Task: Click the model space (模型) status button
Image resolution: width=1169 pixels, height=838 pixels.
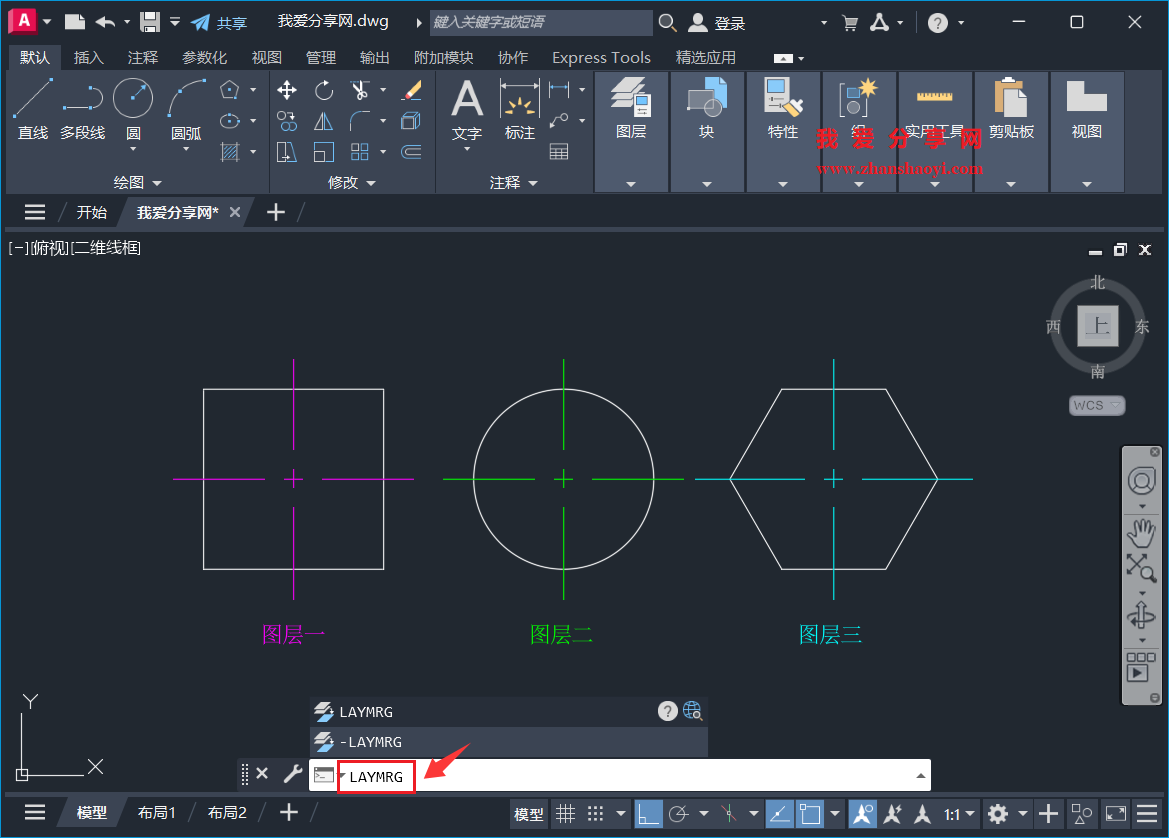Action: pos(529,814)
